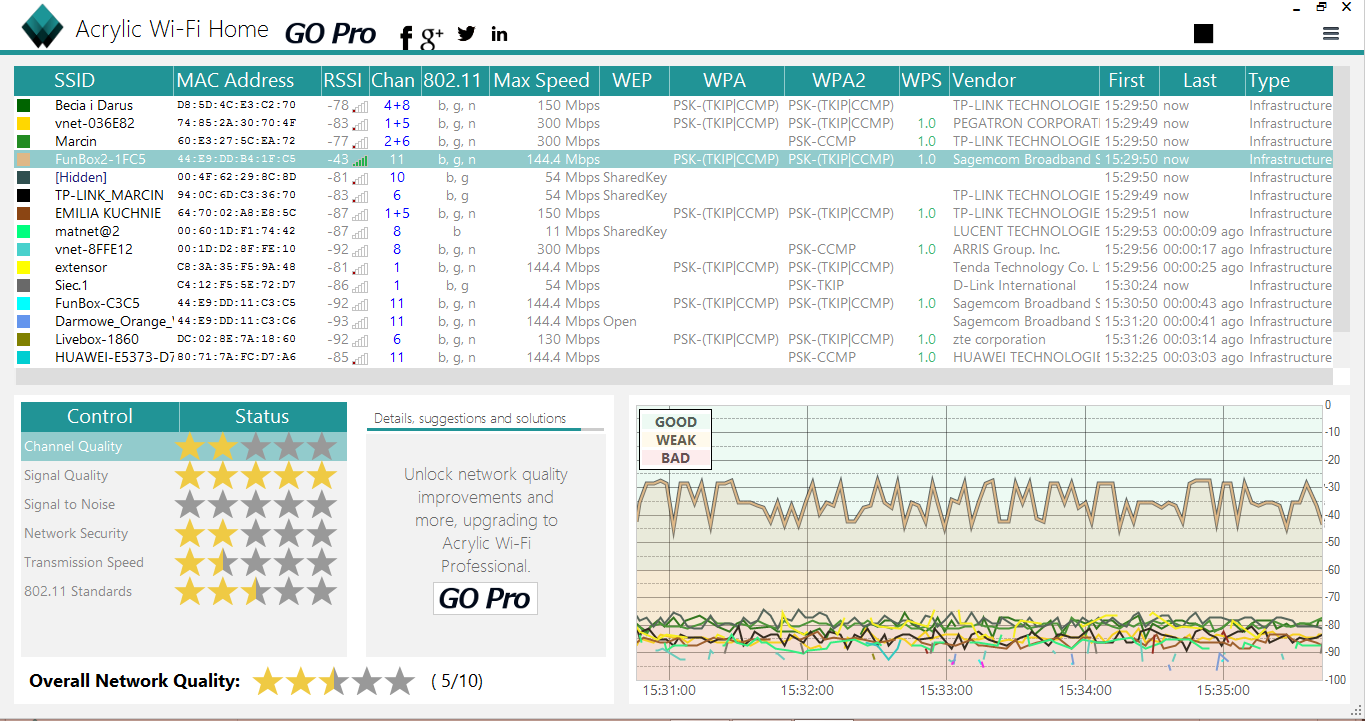Select the Signal Quality control row
Image resolution: width=1365 pixels, height=721 pixels.
184,475
